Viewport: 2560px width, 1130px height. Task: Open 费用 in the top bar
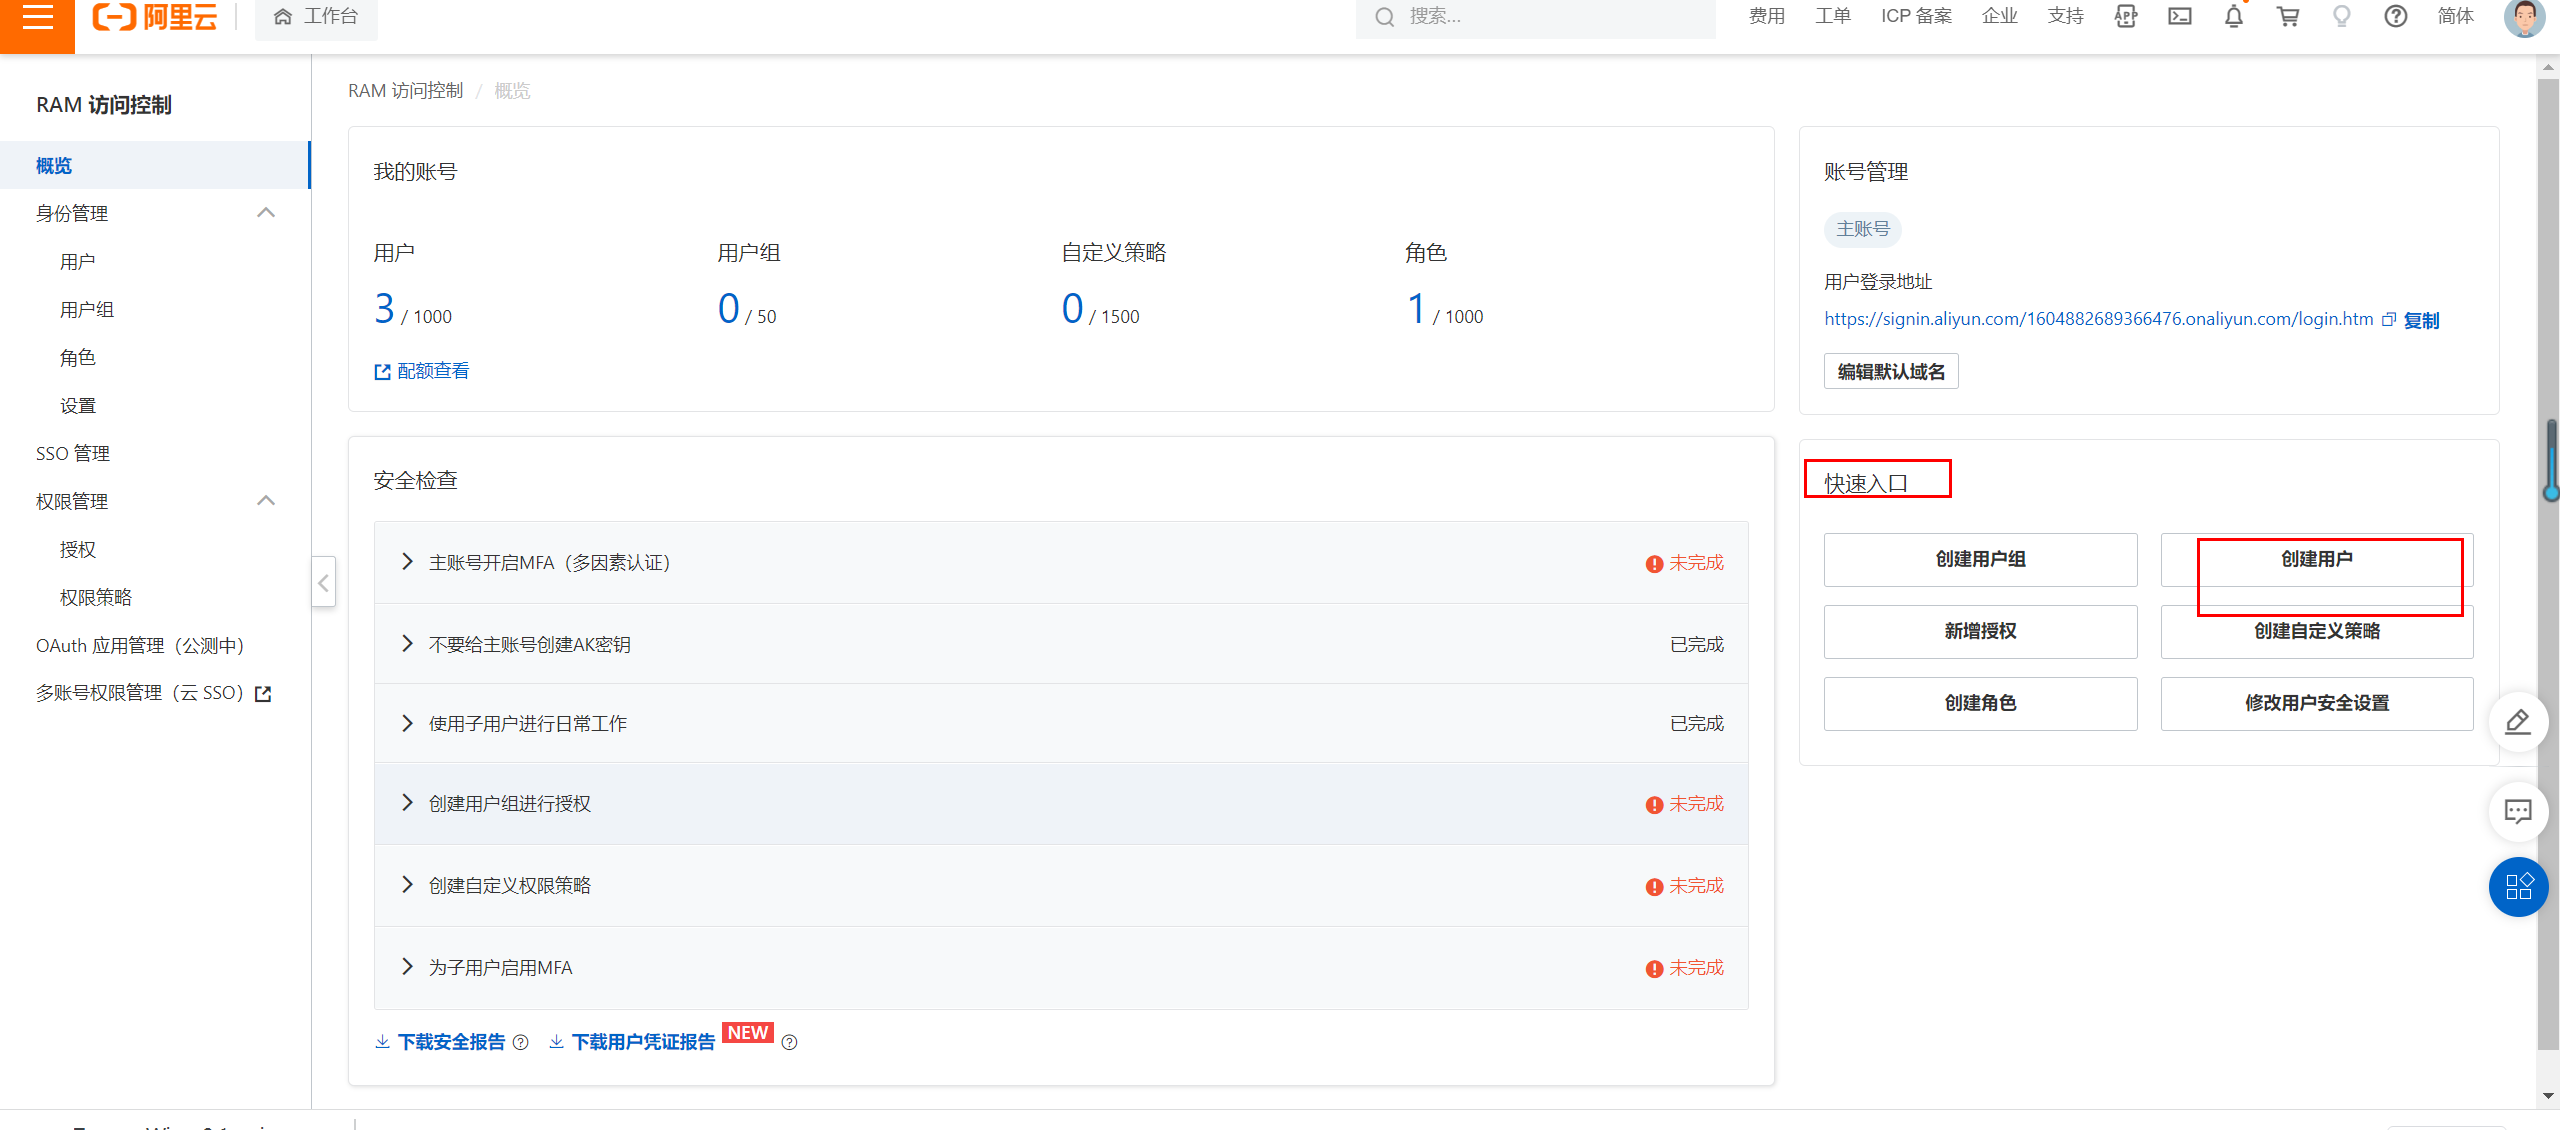(x=1767, y=16)
